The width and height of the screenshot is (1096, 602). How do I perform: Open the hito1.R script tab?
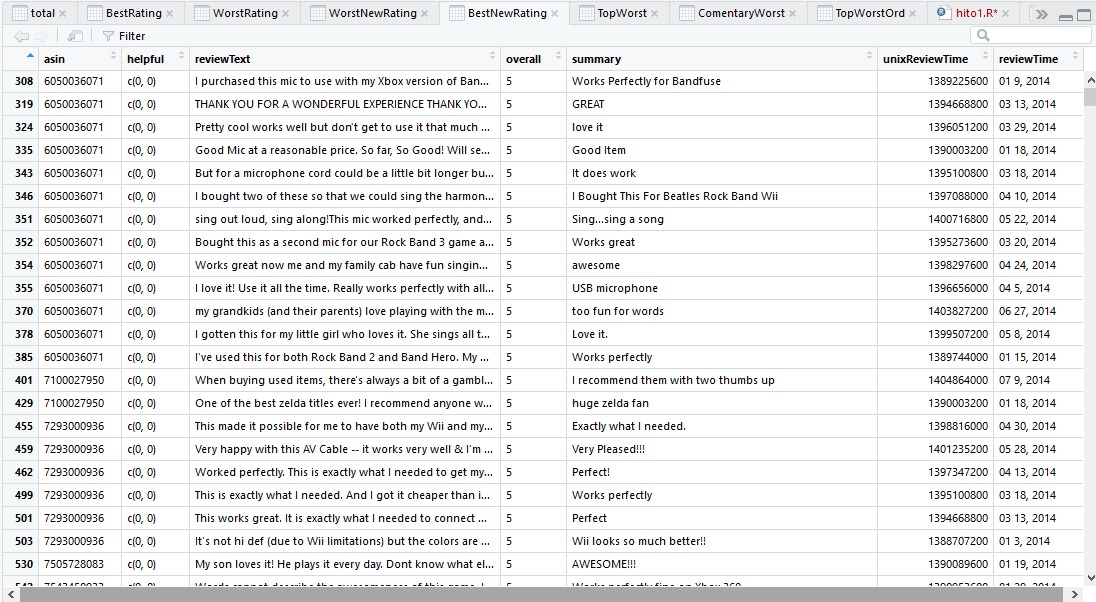[970, 14]
